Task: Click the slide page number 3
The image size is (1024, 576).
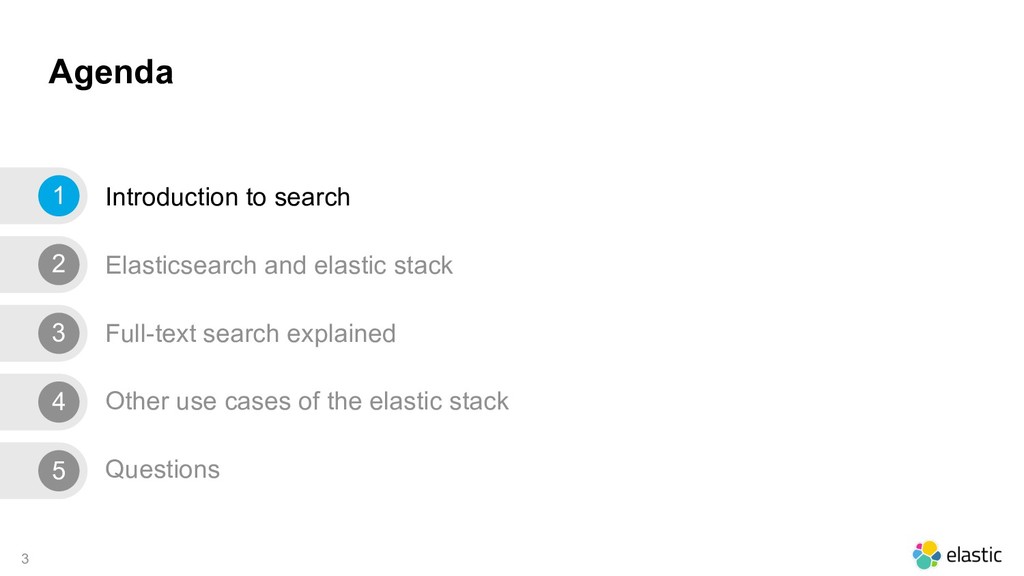Action: click(x=25, y=558)
